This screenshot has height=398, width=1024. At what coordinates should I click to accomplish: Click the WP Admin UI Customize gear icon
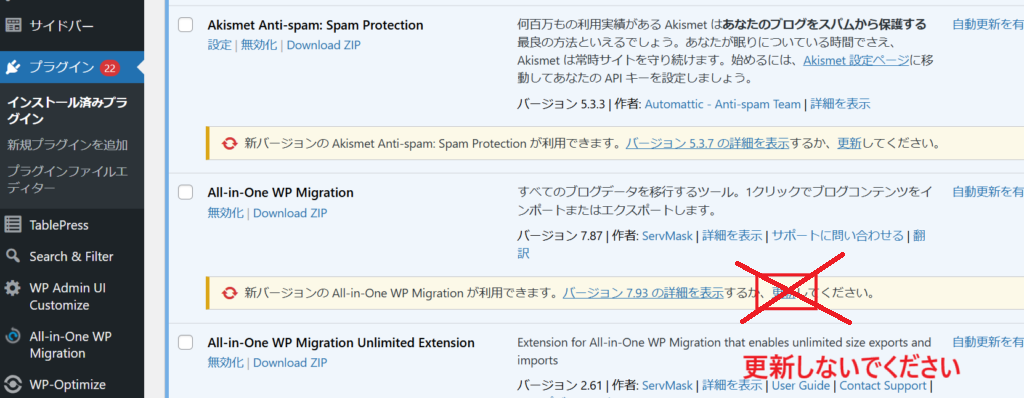pyautogui.click(x=13, y=288)
